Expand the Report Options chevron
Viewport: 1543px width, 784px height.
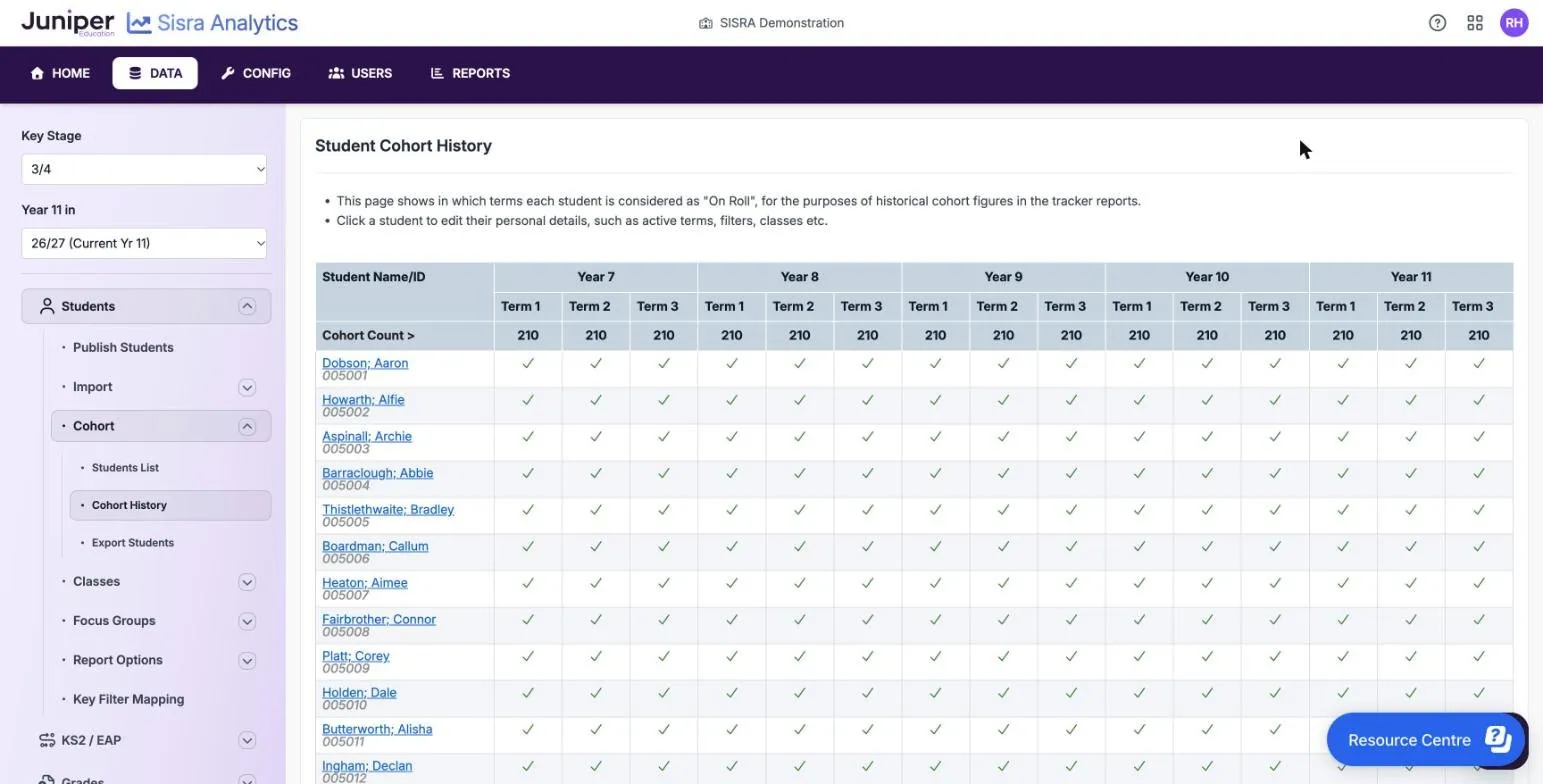[247, 660]
